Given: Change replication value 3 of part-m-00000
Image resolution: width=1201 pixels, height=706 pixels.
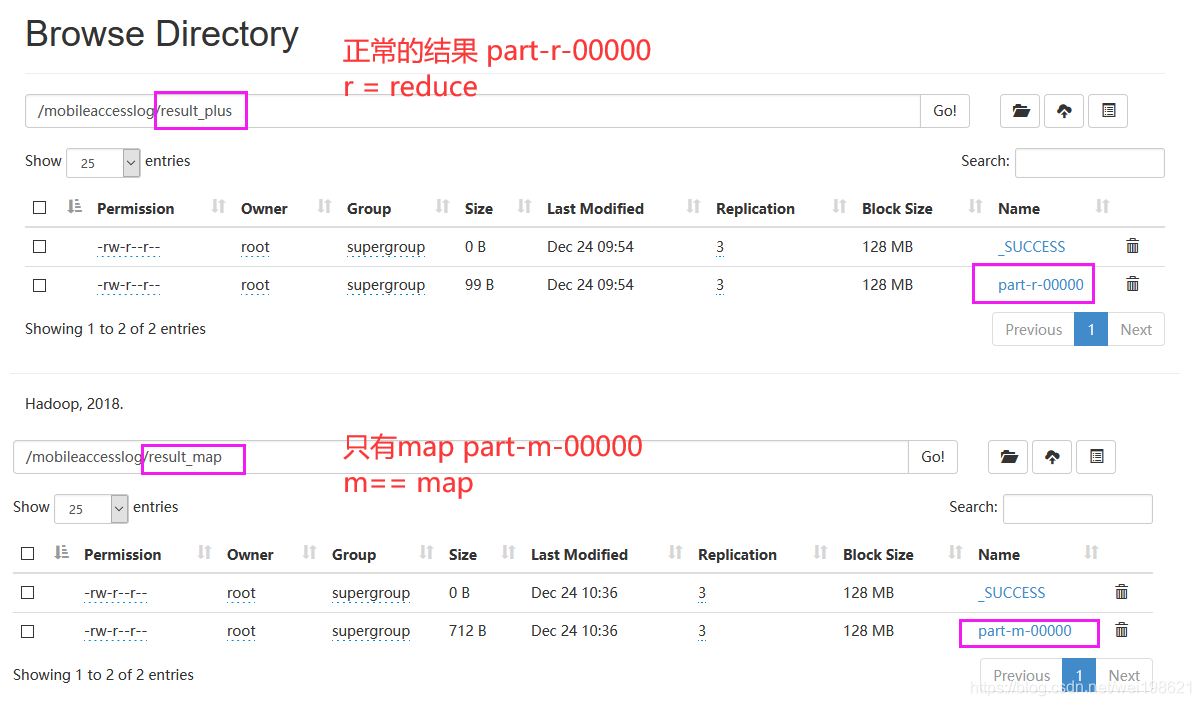Looking at the screenshot, I should pos(702,631).
